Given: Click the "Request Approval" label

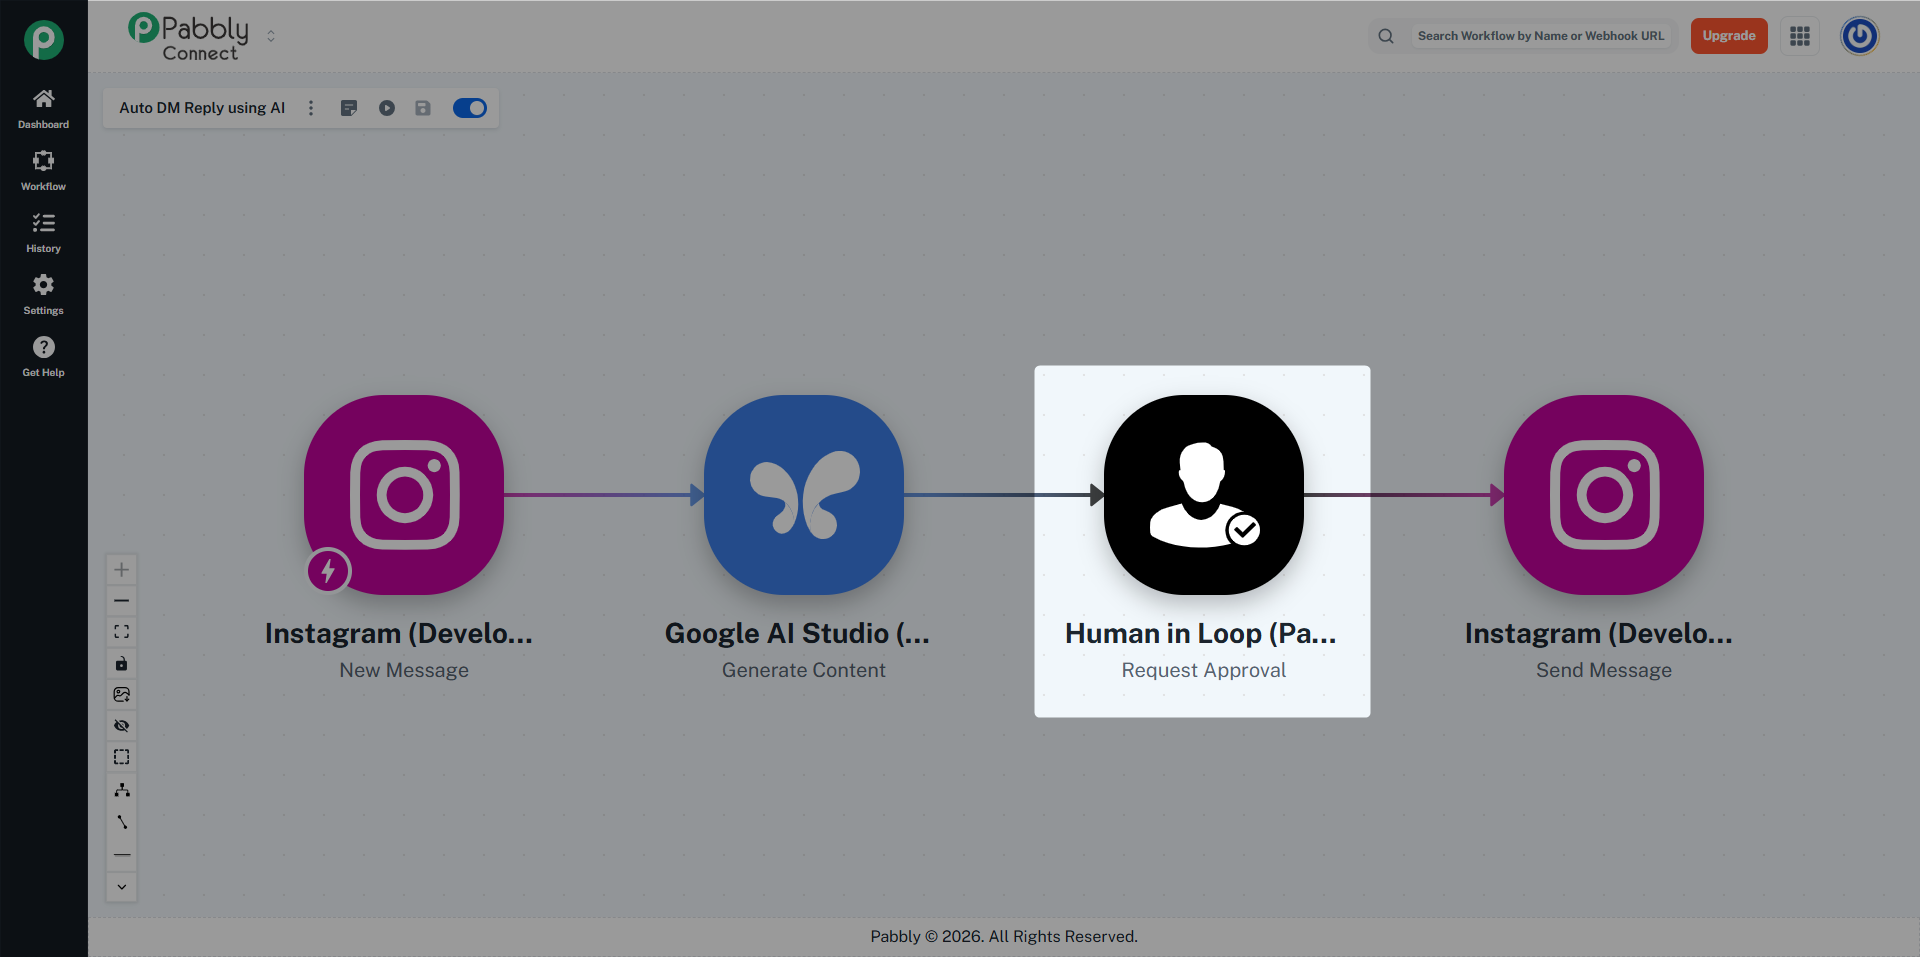Looking at the screenshot, I should (1204, 670).
